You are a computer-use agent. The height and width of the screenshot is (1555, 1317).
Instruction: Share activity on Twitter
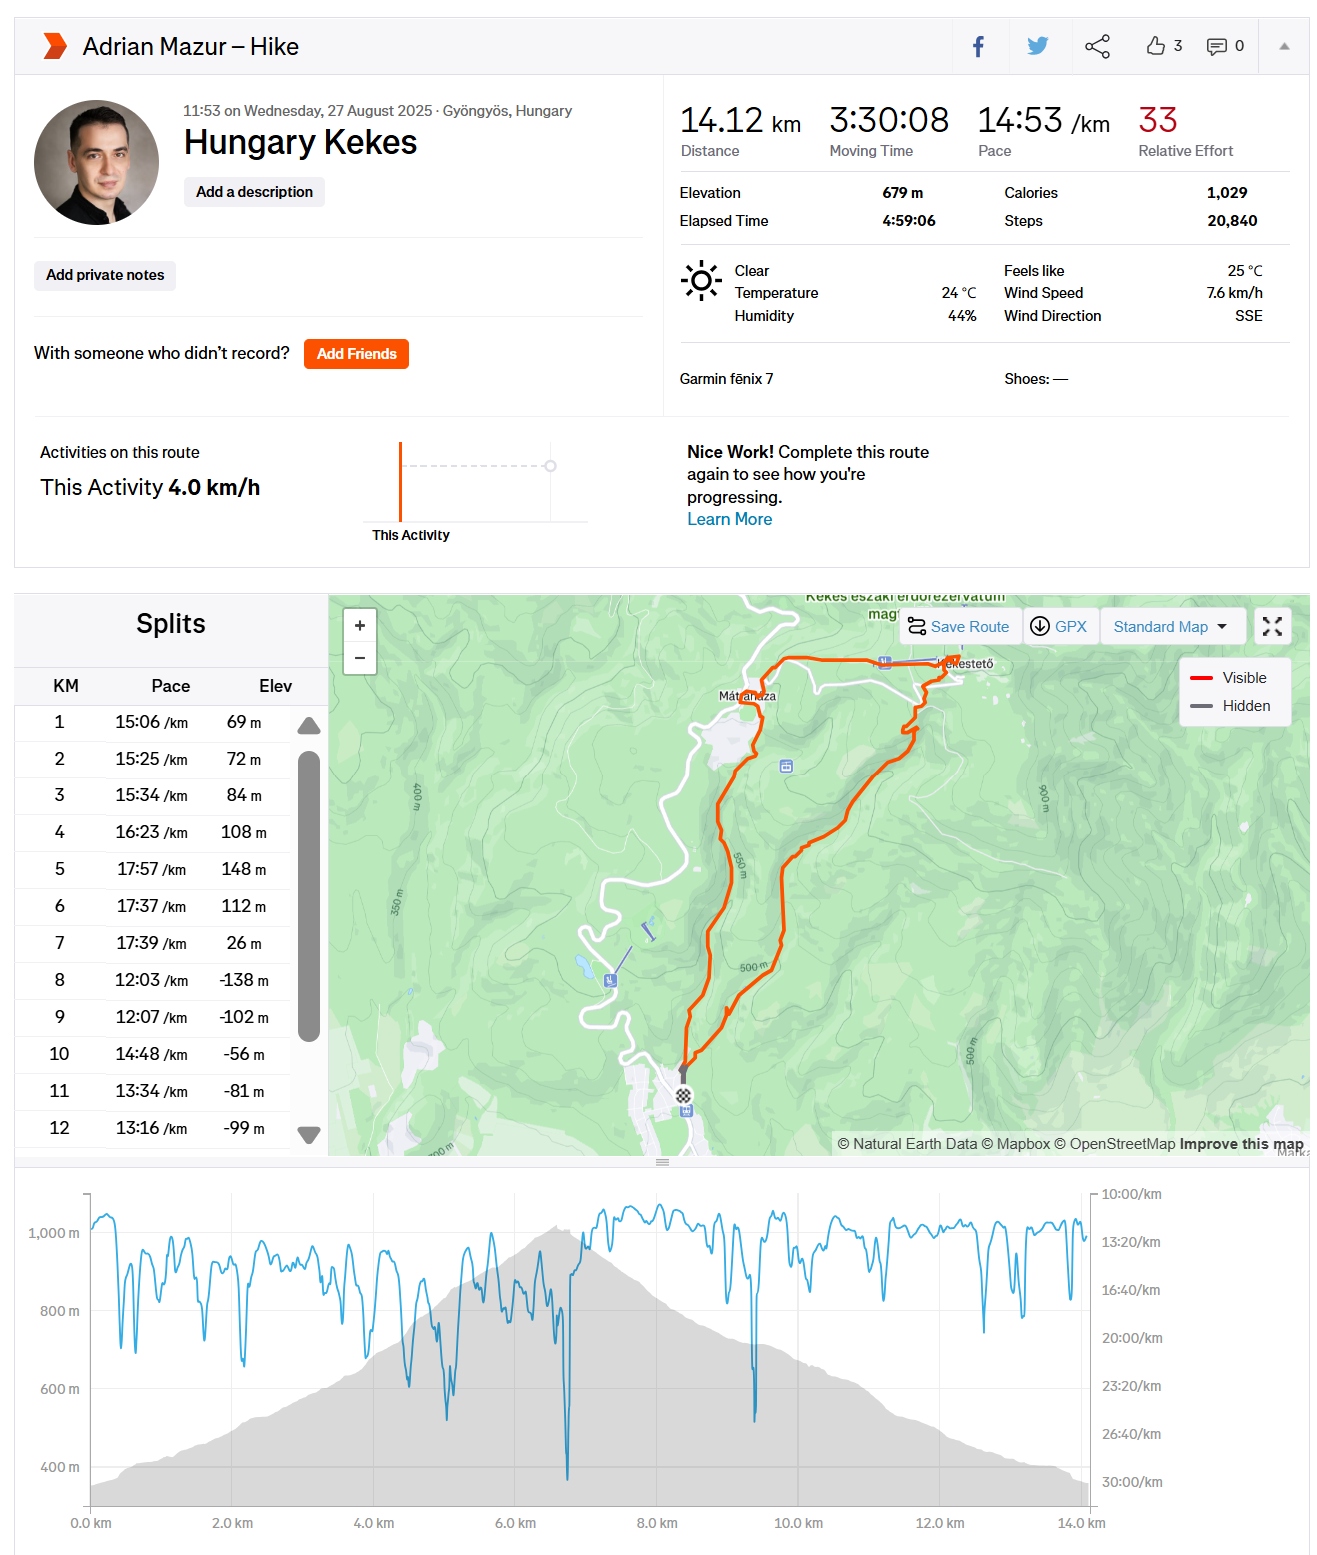pos(1037,46)
